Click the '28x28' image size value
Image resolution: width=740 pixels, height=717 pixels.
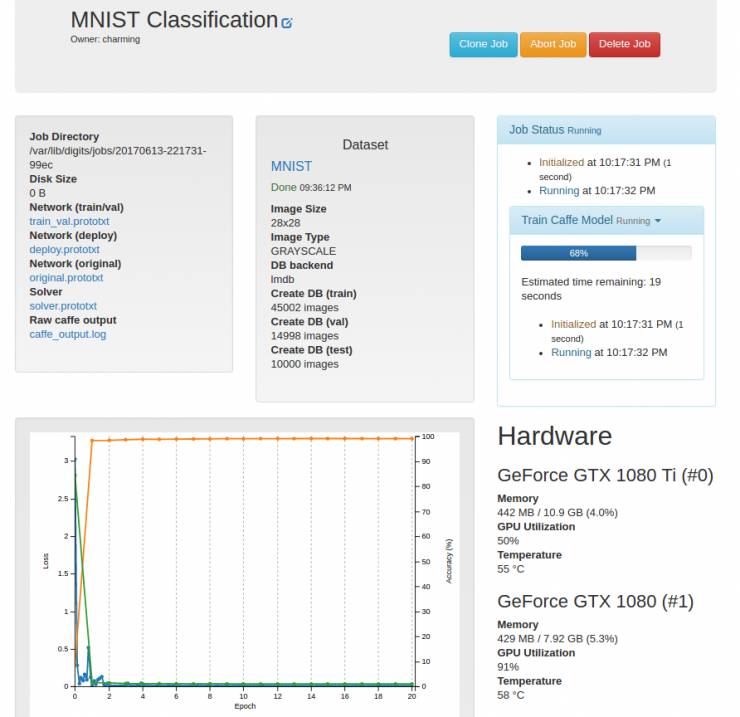coord(286,223)
